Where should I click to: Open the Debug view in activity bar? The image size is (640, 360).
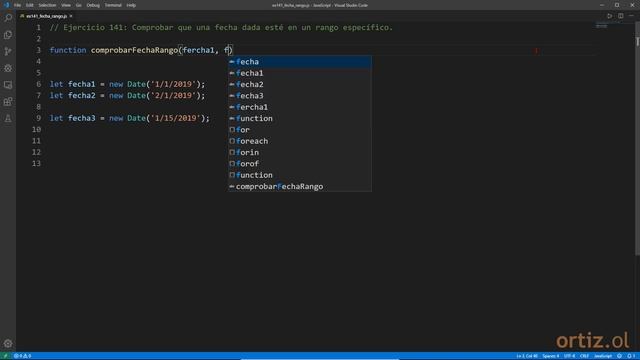pos(8,68)
